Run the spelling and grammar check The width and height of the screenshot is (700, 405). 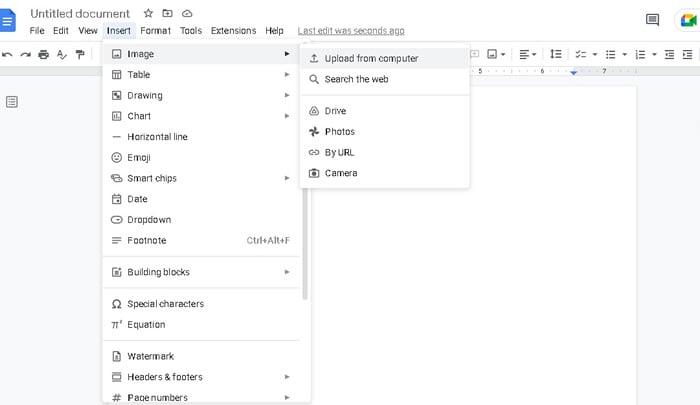(x=61, y=54)
